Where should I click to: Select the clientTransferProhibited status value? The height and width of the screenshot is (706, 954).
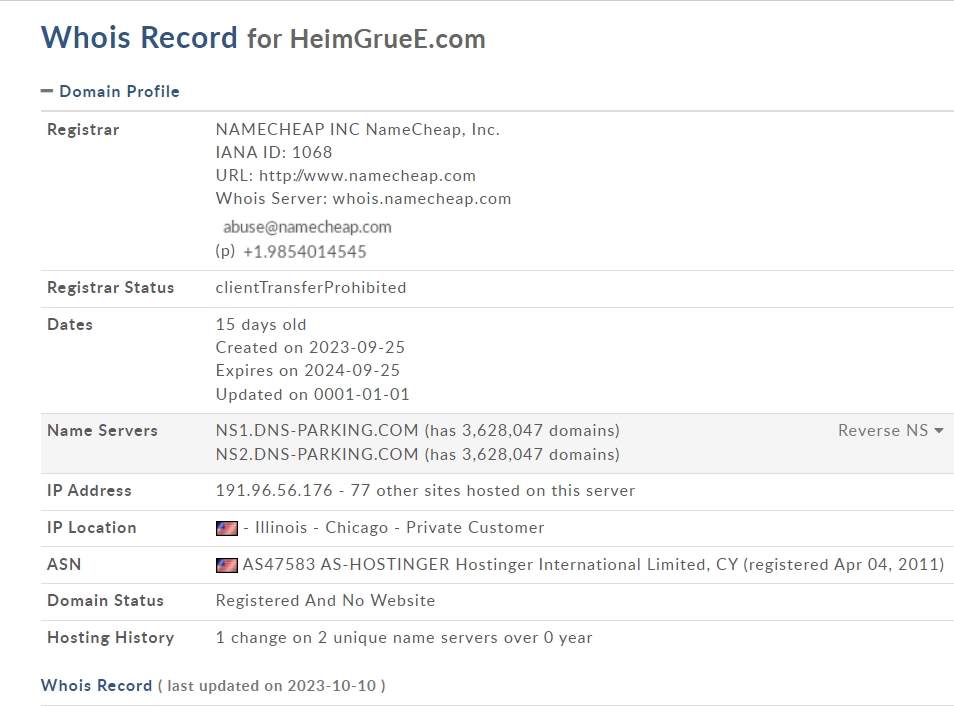tap(311, 287)
